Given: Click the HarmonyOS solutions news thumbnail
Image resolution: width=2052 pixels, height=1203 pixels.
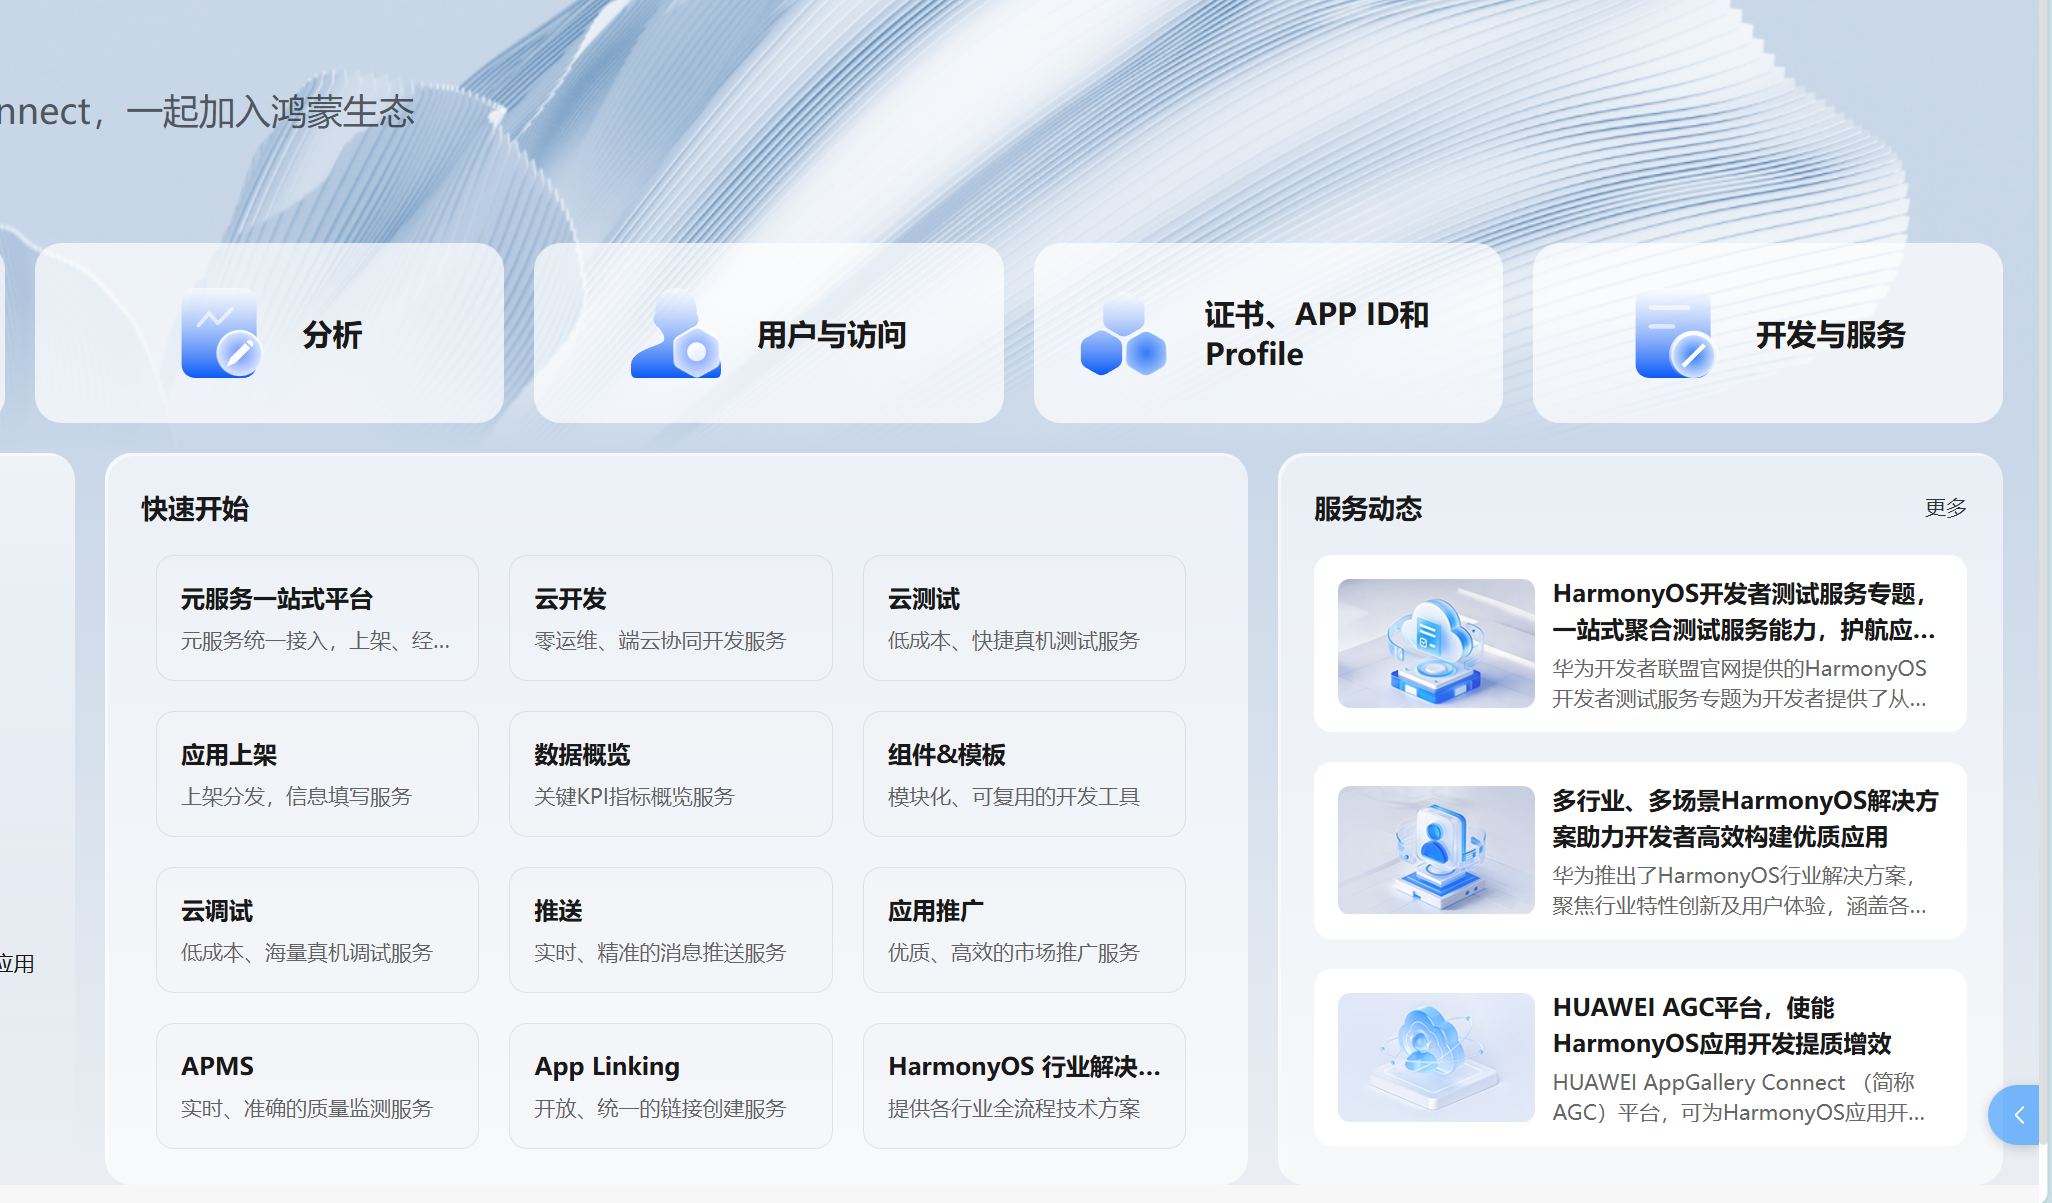Looking at the screenshot, I should (x=1434, y=849).
